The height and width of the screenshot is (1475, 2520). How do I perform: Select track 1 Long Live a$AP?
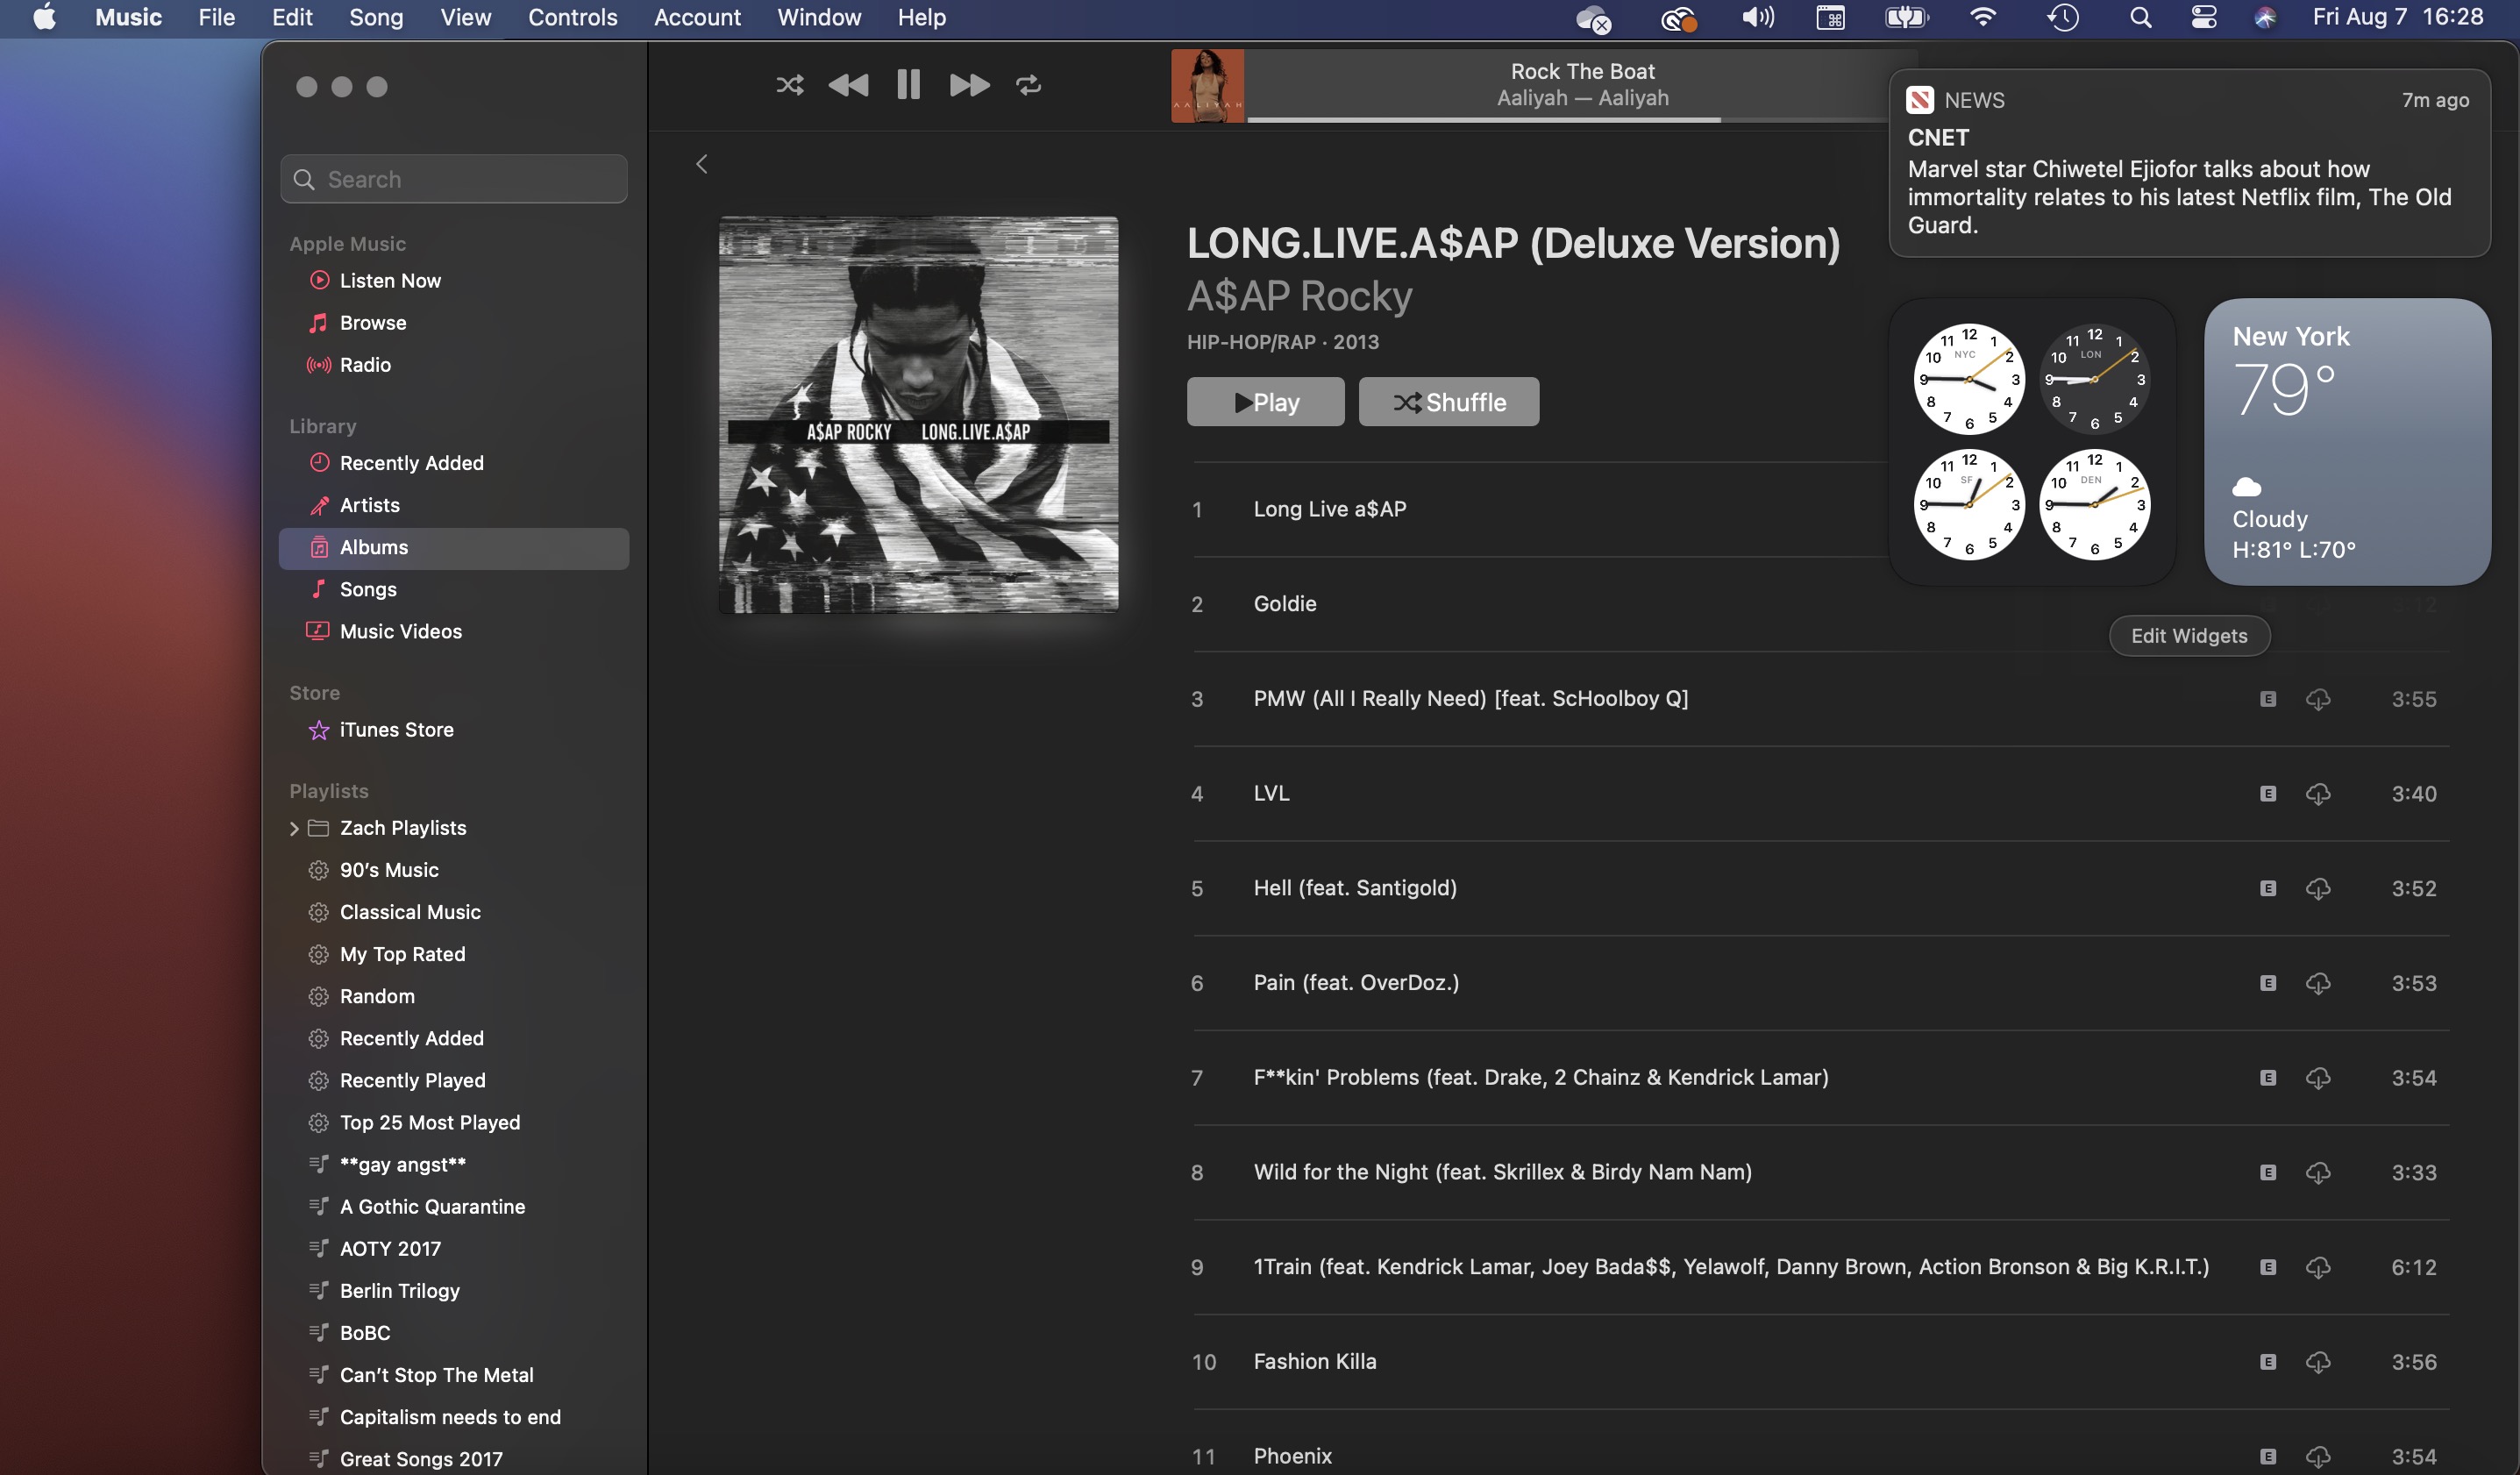[x=1540, y=509]
